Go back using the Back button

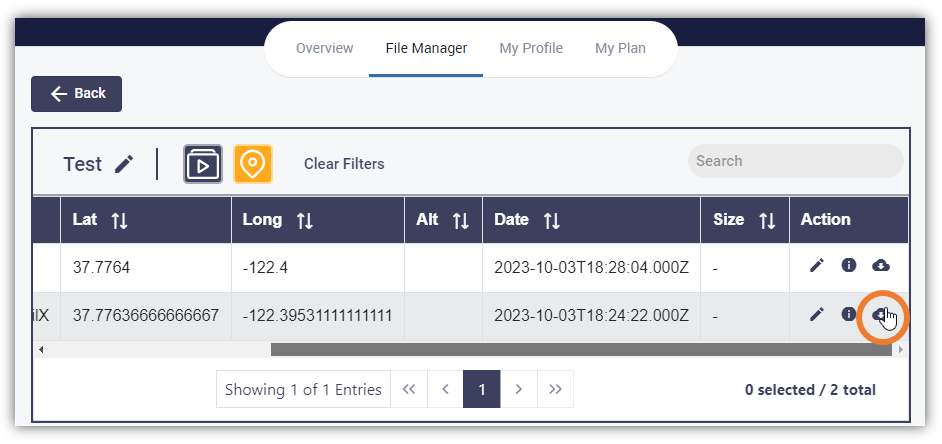tap(76, 94)
